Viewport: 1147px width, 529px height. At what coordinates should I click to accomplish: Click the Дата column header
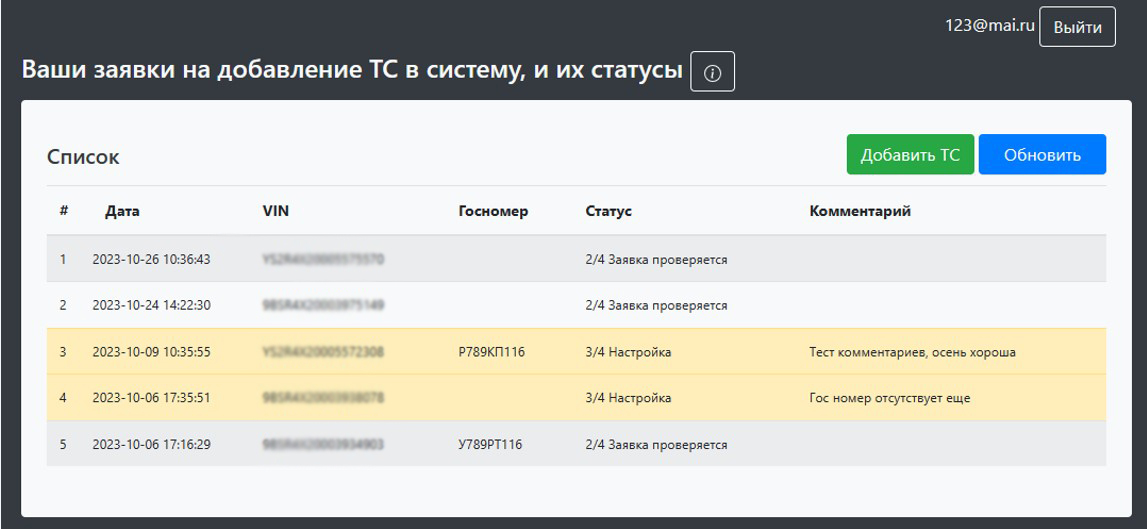tap(122, 211)
